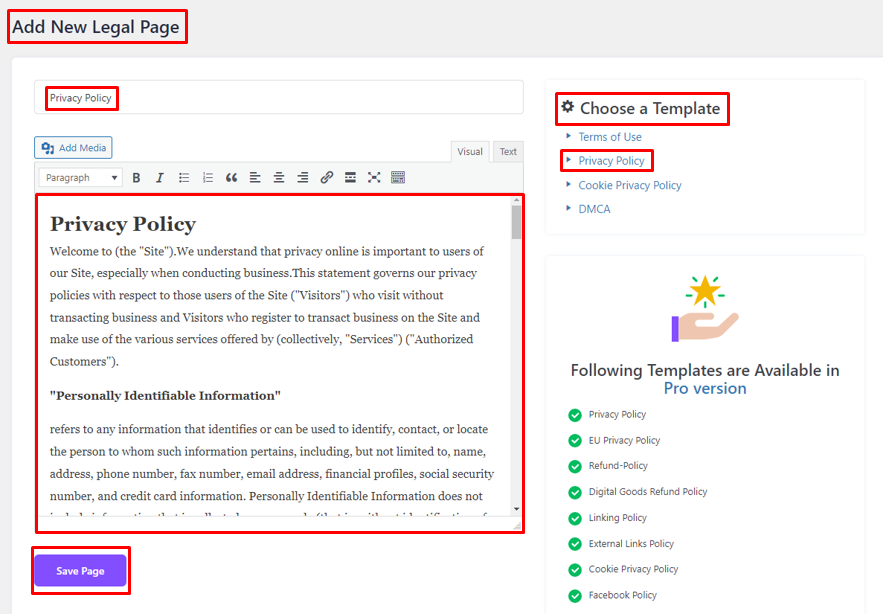Toggle bold formatting in editor toolbar
Viewport: 883px width, 615px height.
[136, 178]
